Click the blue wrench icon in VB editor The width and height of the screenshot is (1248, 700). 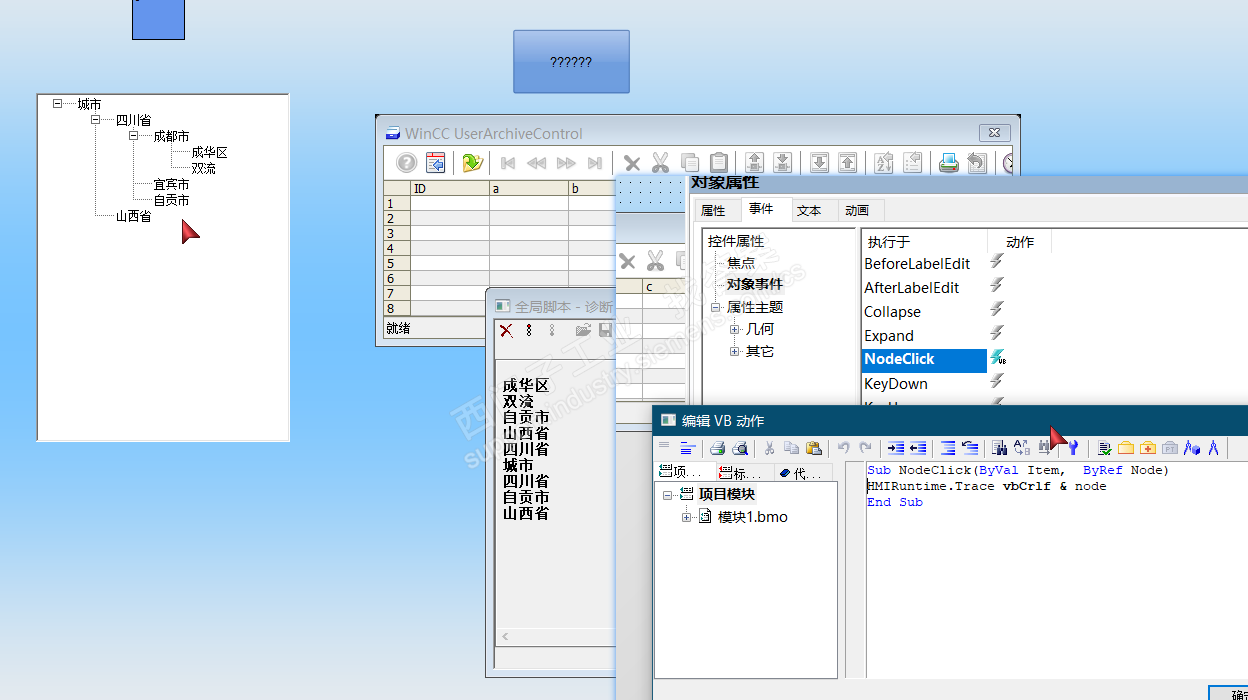(1073, 448)
